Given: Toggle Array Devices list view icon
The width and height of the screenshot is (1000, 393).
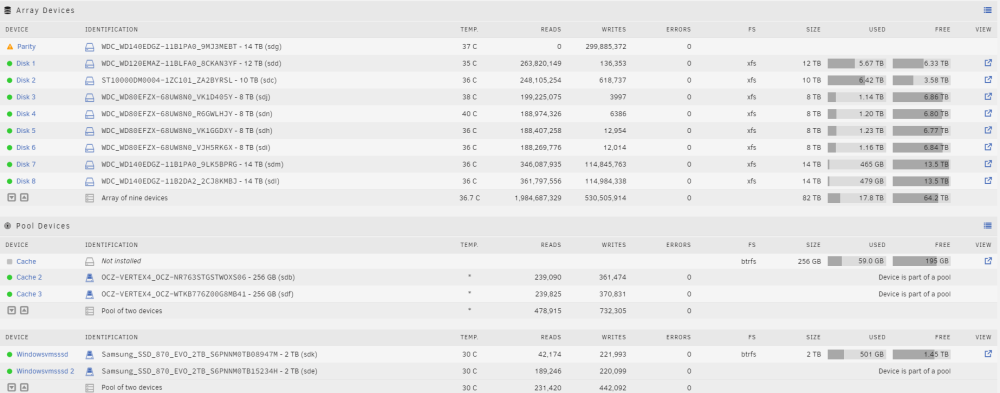Looking at the screenshot, I should point(988,10).
